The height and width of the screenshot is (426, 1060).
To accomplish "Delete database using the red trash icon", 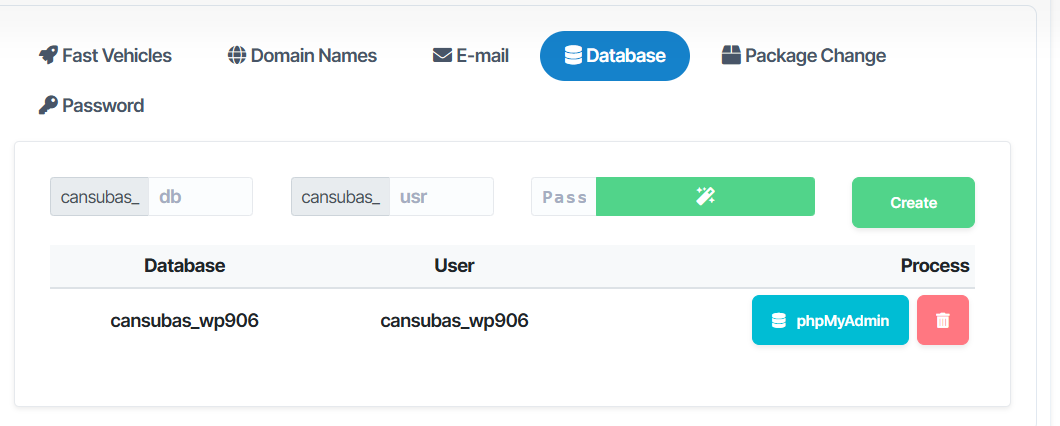I will (942, 320).
